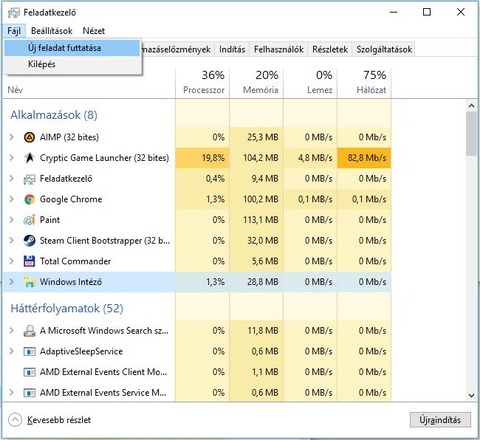
Task: Click the Újraindítás button
Action: [440, 420]
